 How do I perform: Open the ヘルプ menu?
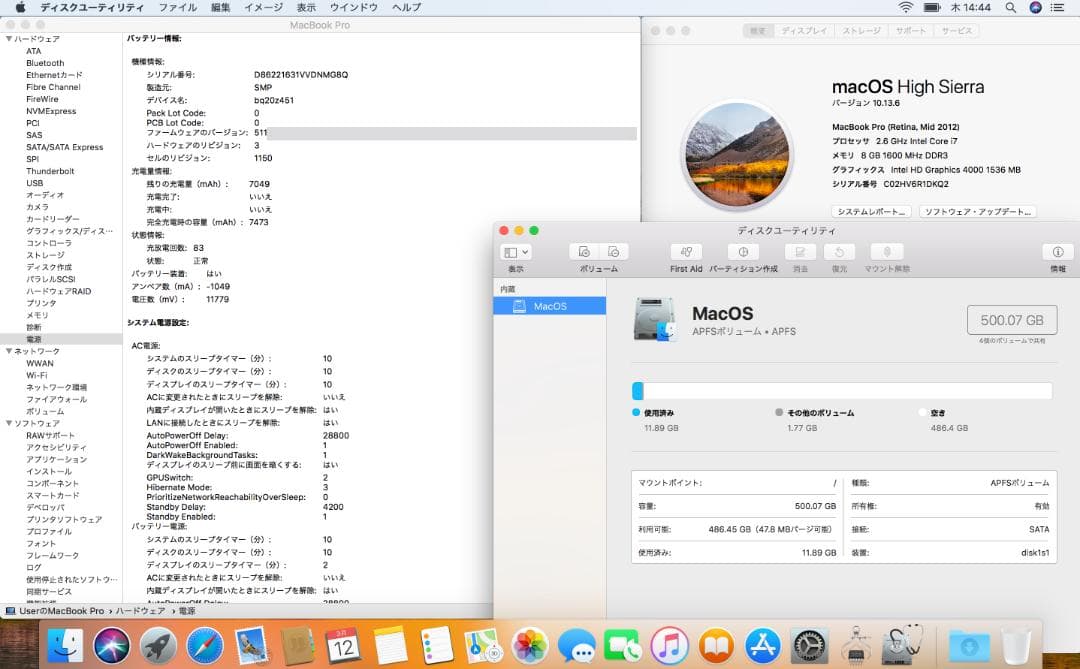pyautogui.click(x=406, y=8)
